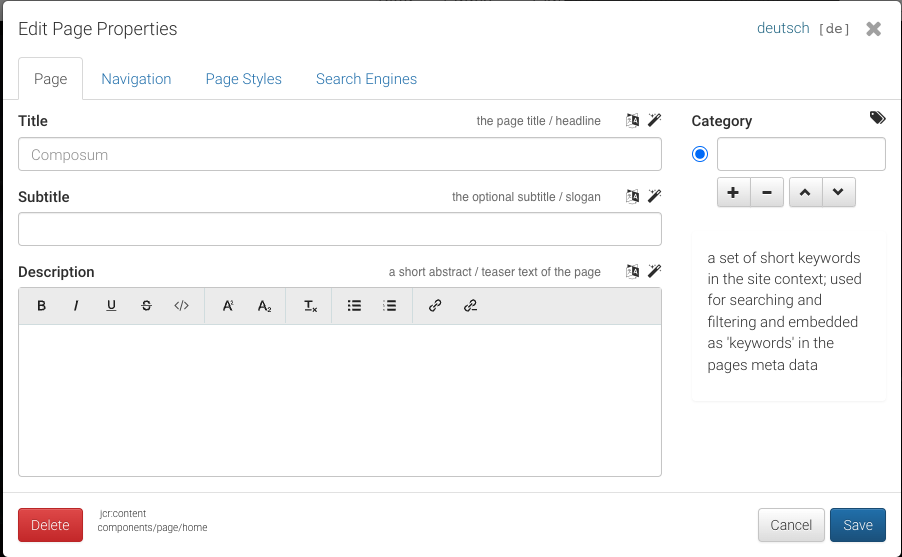Viewport: 902px width, 557px height.
Task: Click the deutsch language link
Action: click(783, 28)
